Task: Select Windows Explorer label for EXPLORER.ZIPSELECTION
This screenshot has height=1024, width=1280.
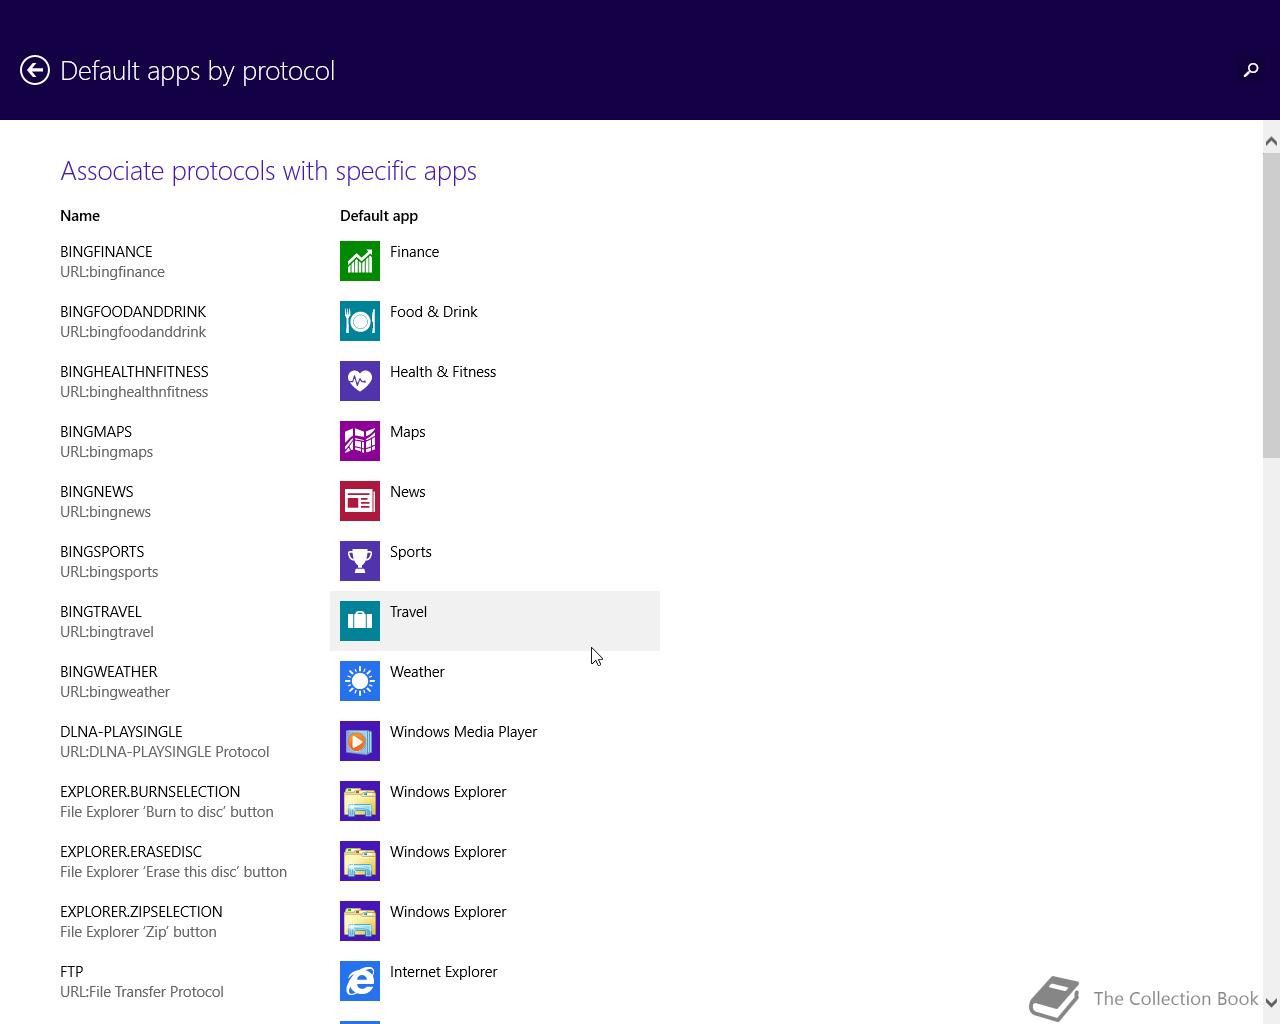Action: coord(448,912)
